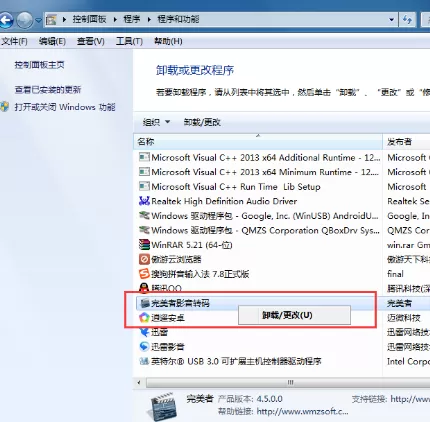Expand the arrow after 程序 breadcrumb
This screenshot has width=430, height=422.
149,20
